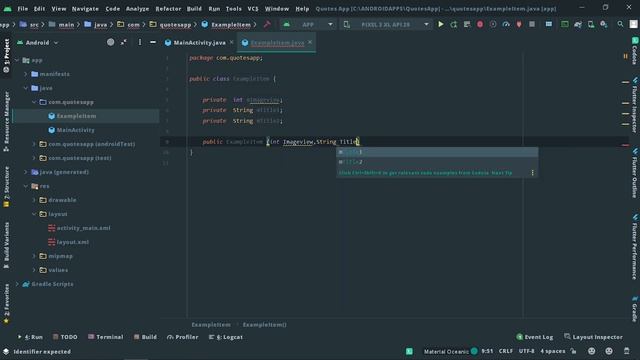This screenshot has width=640, height=360.
Task: Expand the com.quotesapp (androidTest) package
Action: 34,144
